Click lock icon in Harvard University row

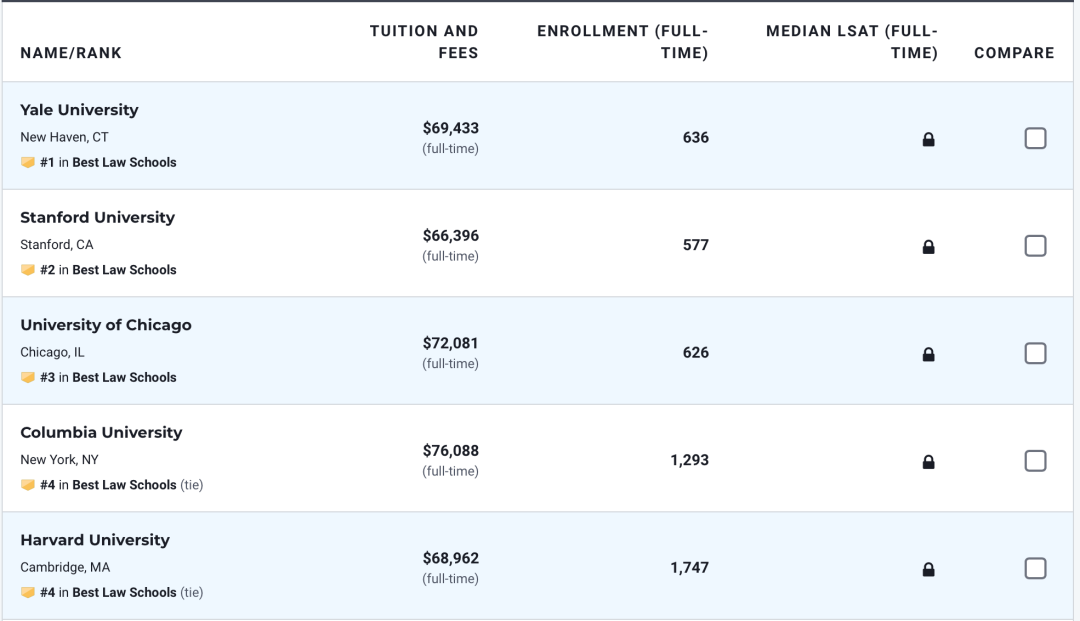pyautogui.click(x=928, y=569)
